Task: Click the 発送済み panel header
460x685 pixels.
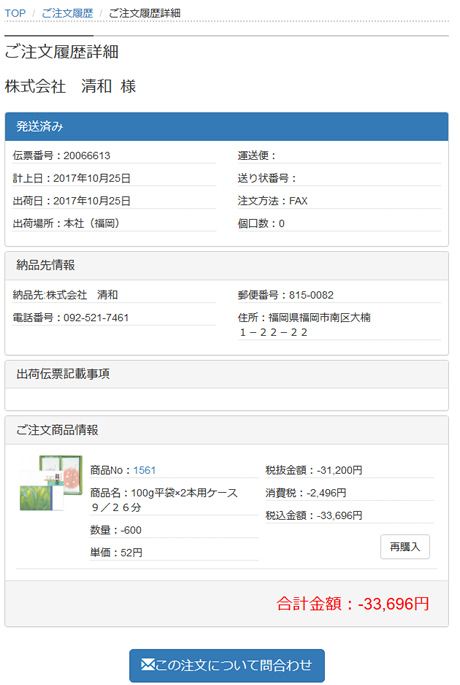Action: (227, 127)
